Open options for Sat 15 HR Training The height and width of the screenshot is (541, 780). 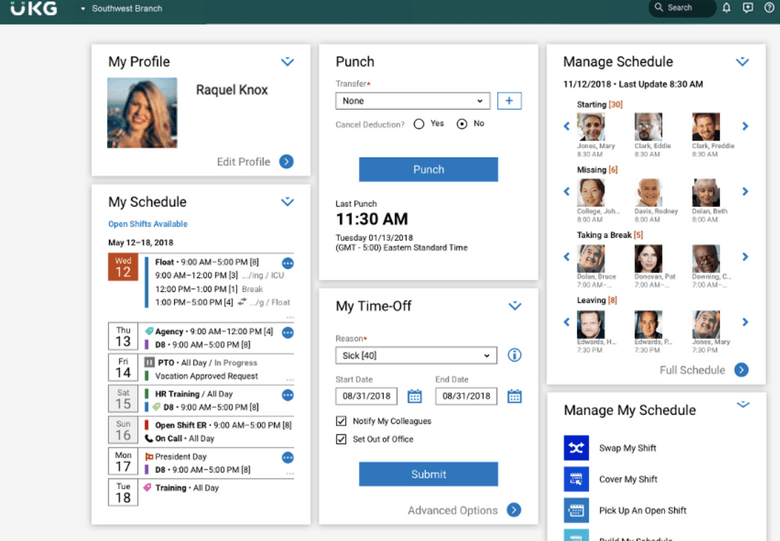[288, 395]
